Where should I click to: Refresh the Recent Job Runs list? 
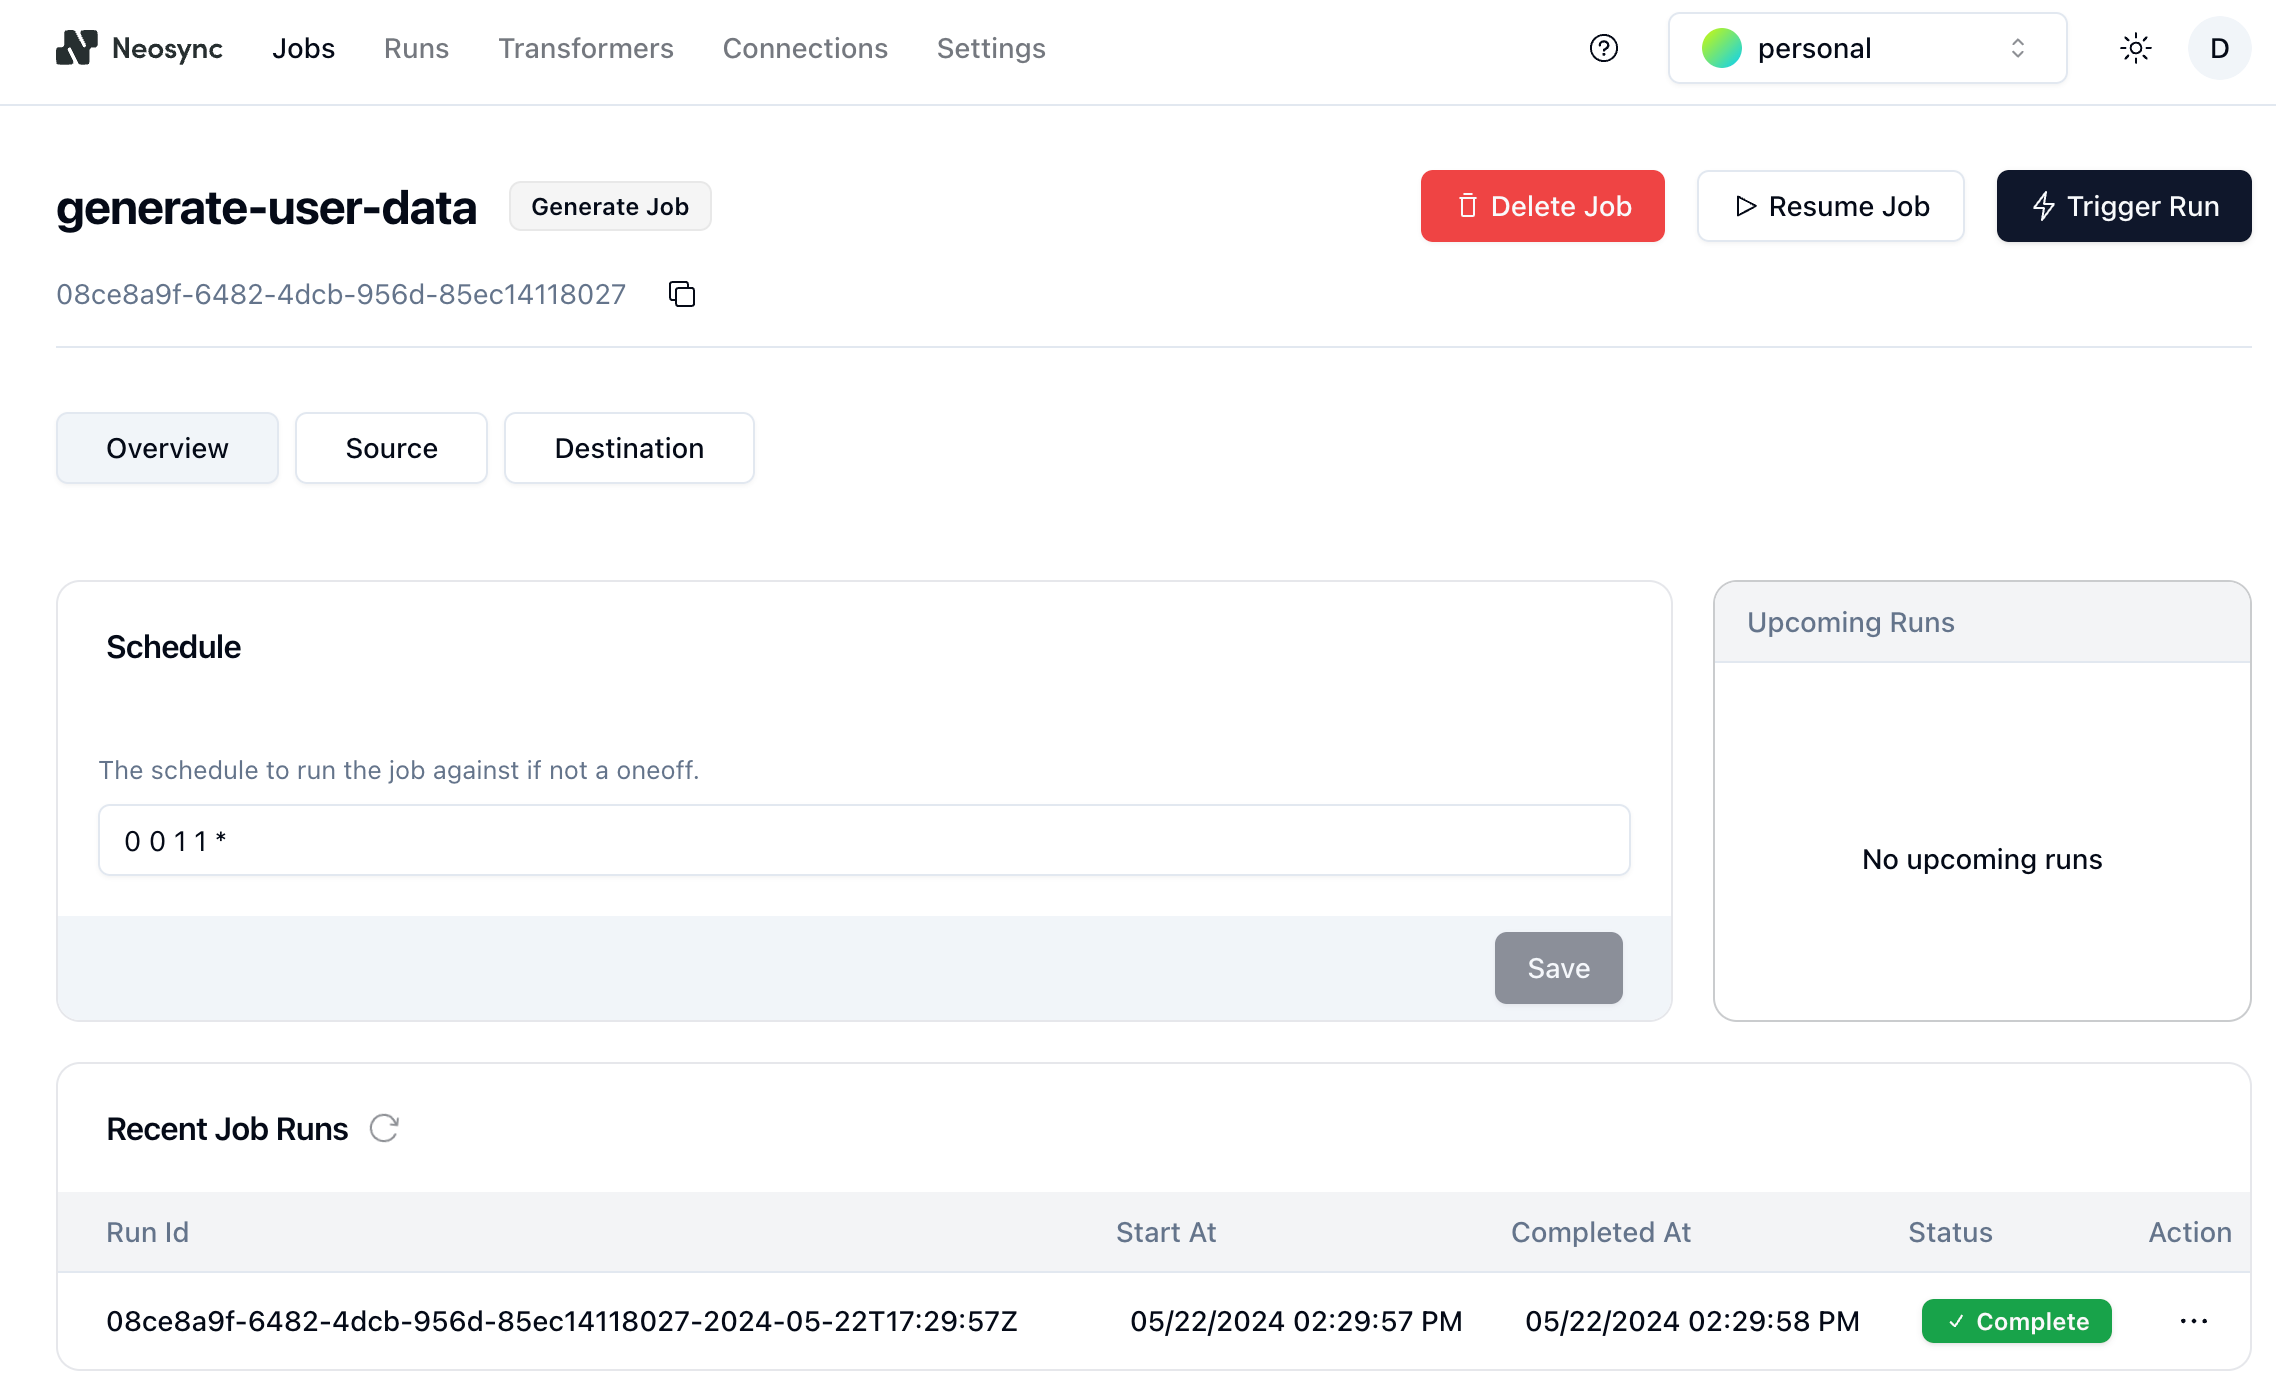point(383,1128)
